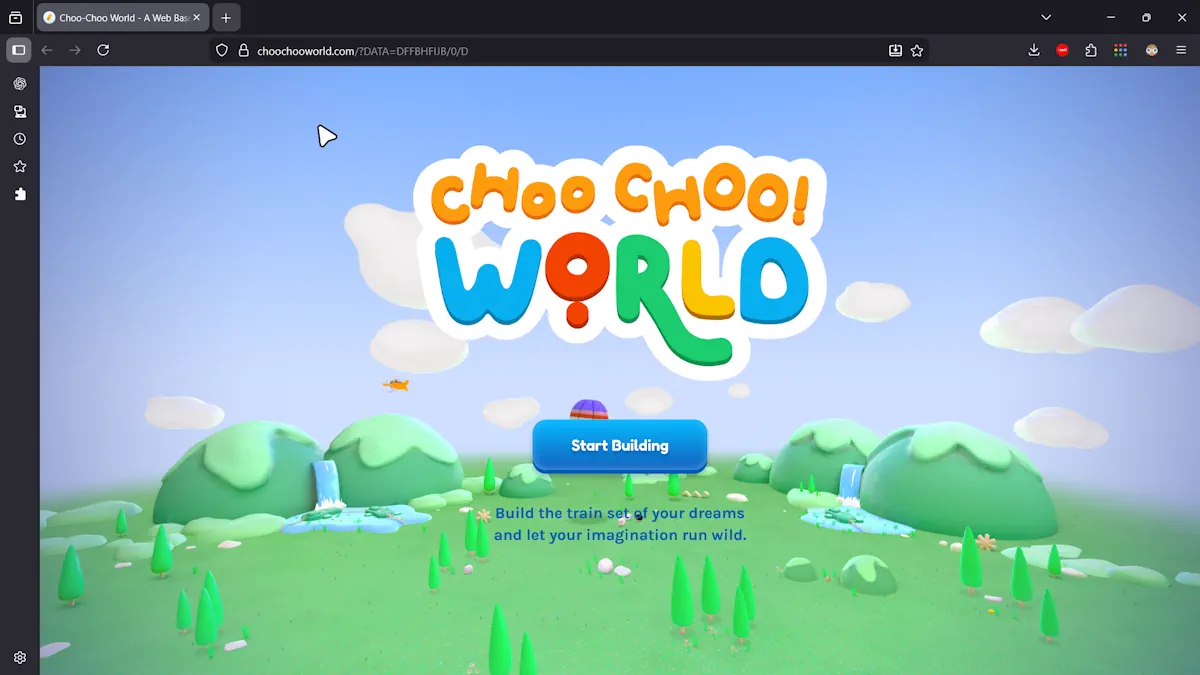Open the Bookmarks star in the sidebar
Image resolution: width=1200 pixels, height=675 pixels.
[19, 167]
